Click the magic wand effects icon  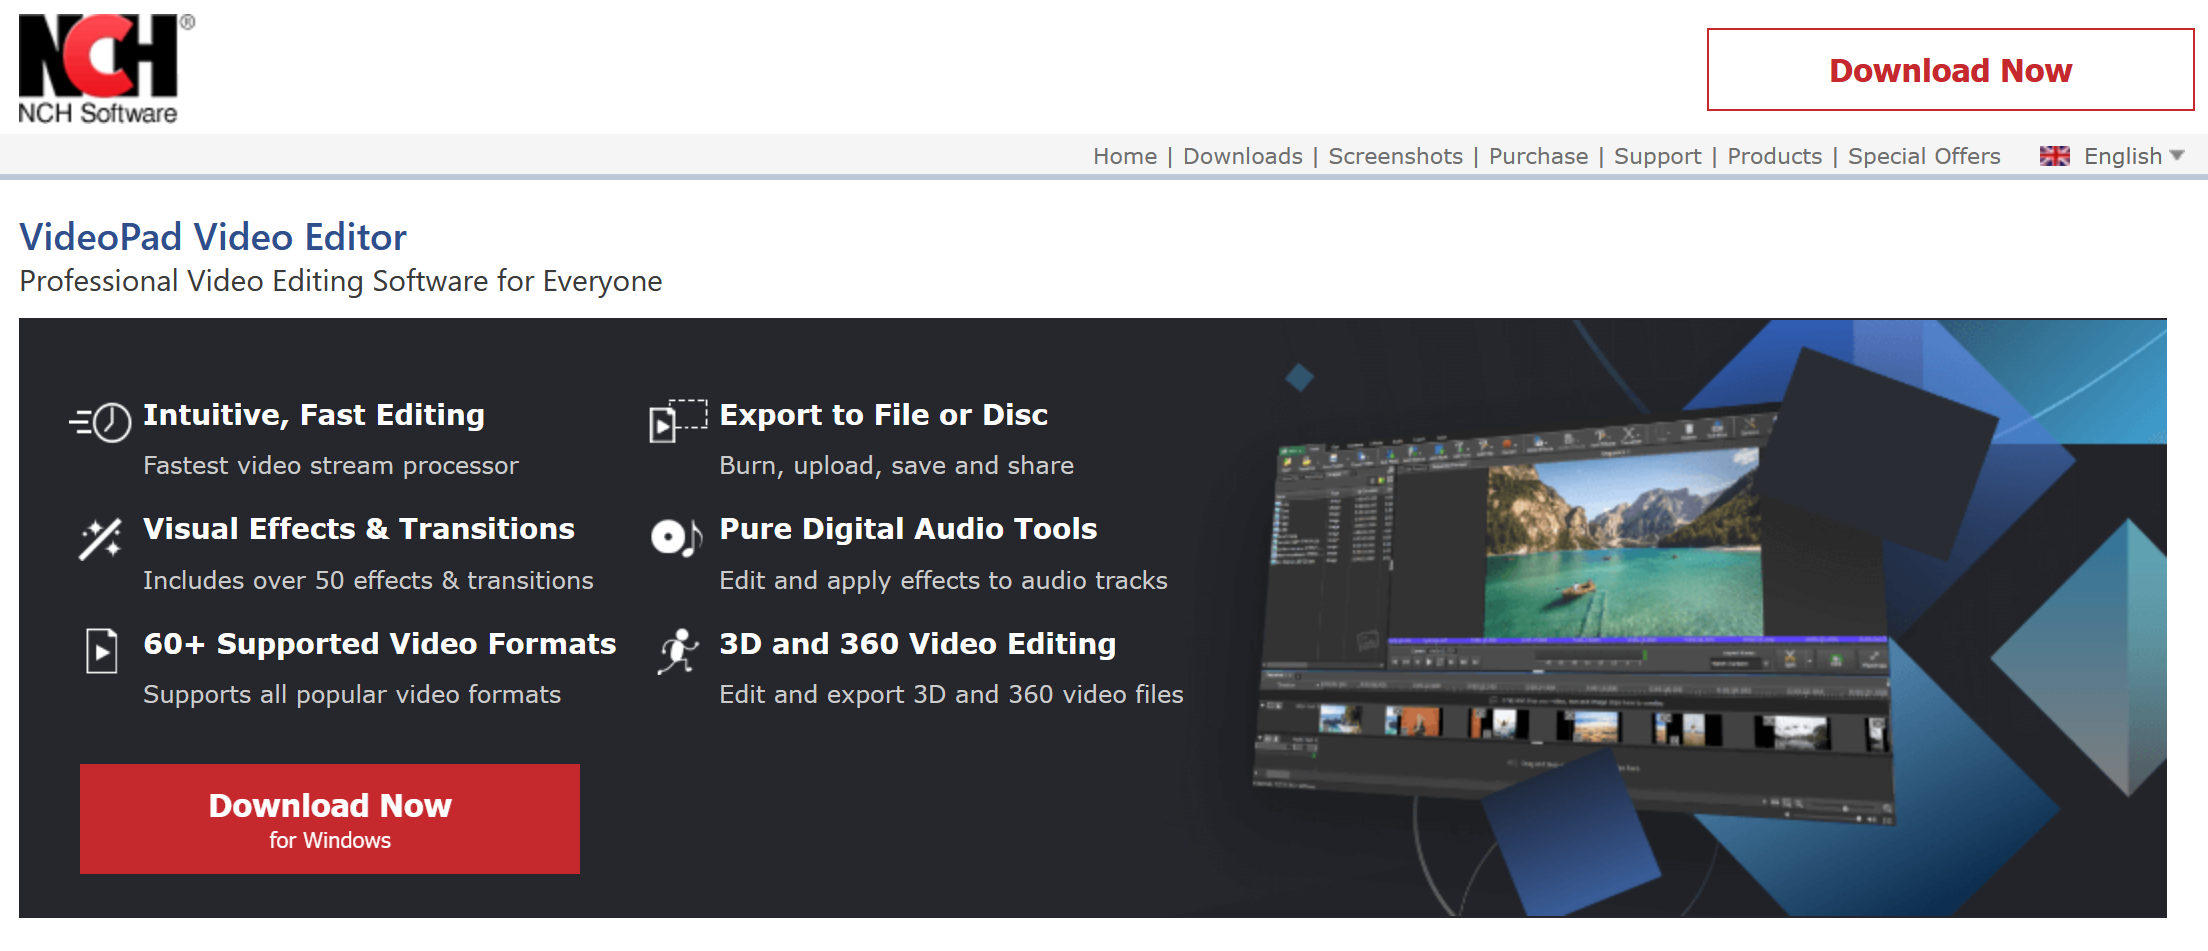(101, 539)
